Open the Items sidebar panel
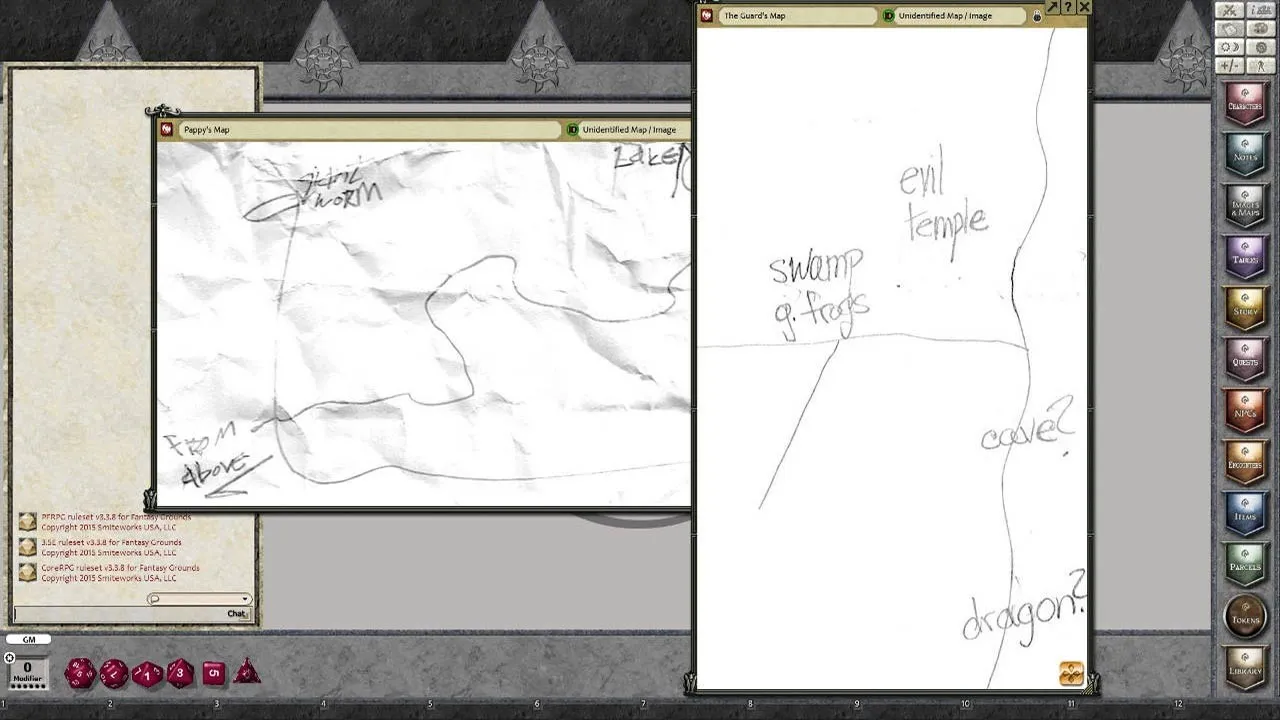This screenshot has height=720, width=1280. [x=1245, y=514]
